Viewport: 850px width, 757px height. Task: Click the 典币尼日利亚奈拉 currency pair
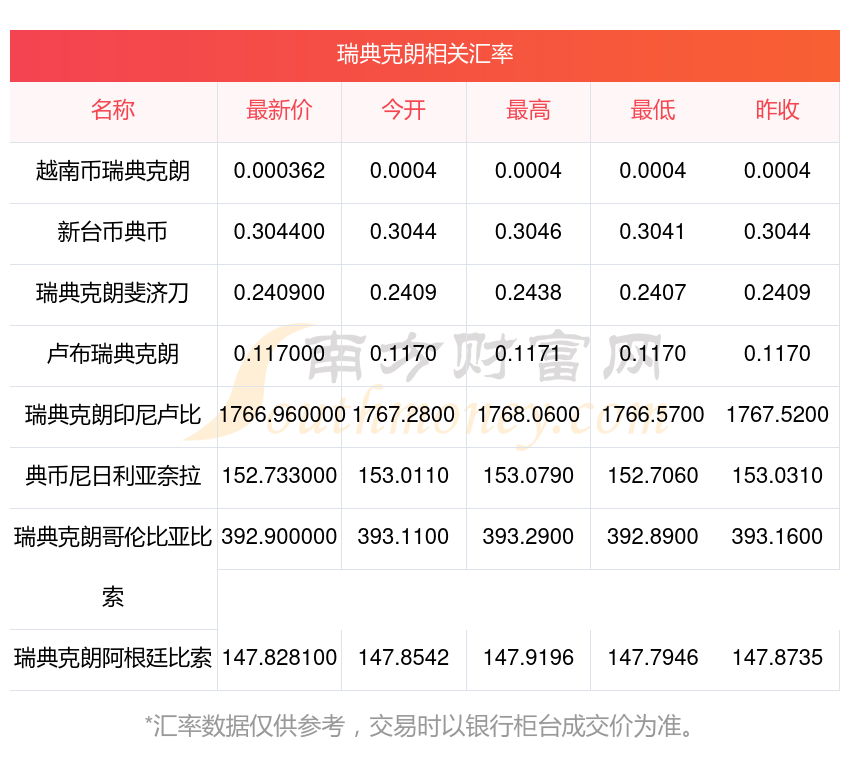(x=113, y=476)
